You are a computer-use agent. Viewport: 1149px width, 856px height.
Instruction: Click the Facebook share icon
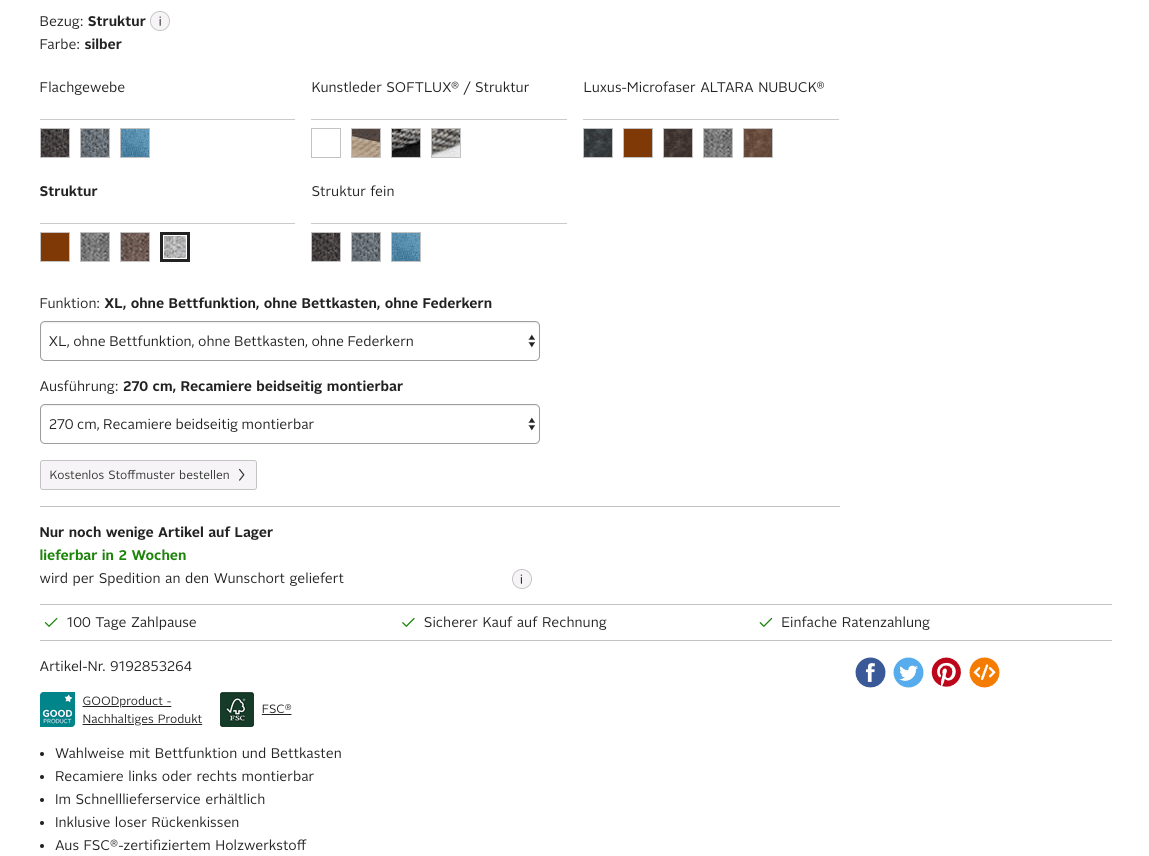(870, 672)
